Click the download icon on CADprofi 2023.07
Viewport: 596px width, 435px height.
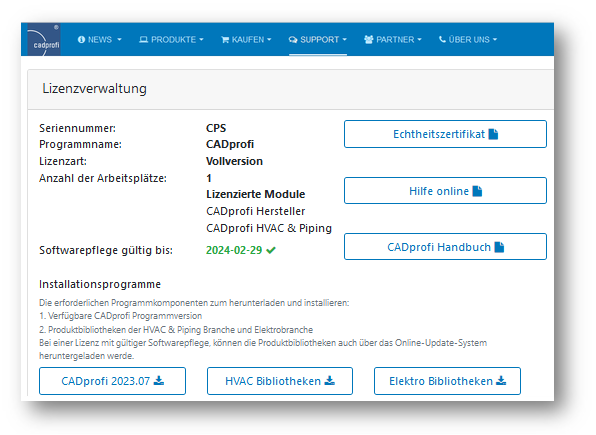[159, 380]
